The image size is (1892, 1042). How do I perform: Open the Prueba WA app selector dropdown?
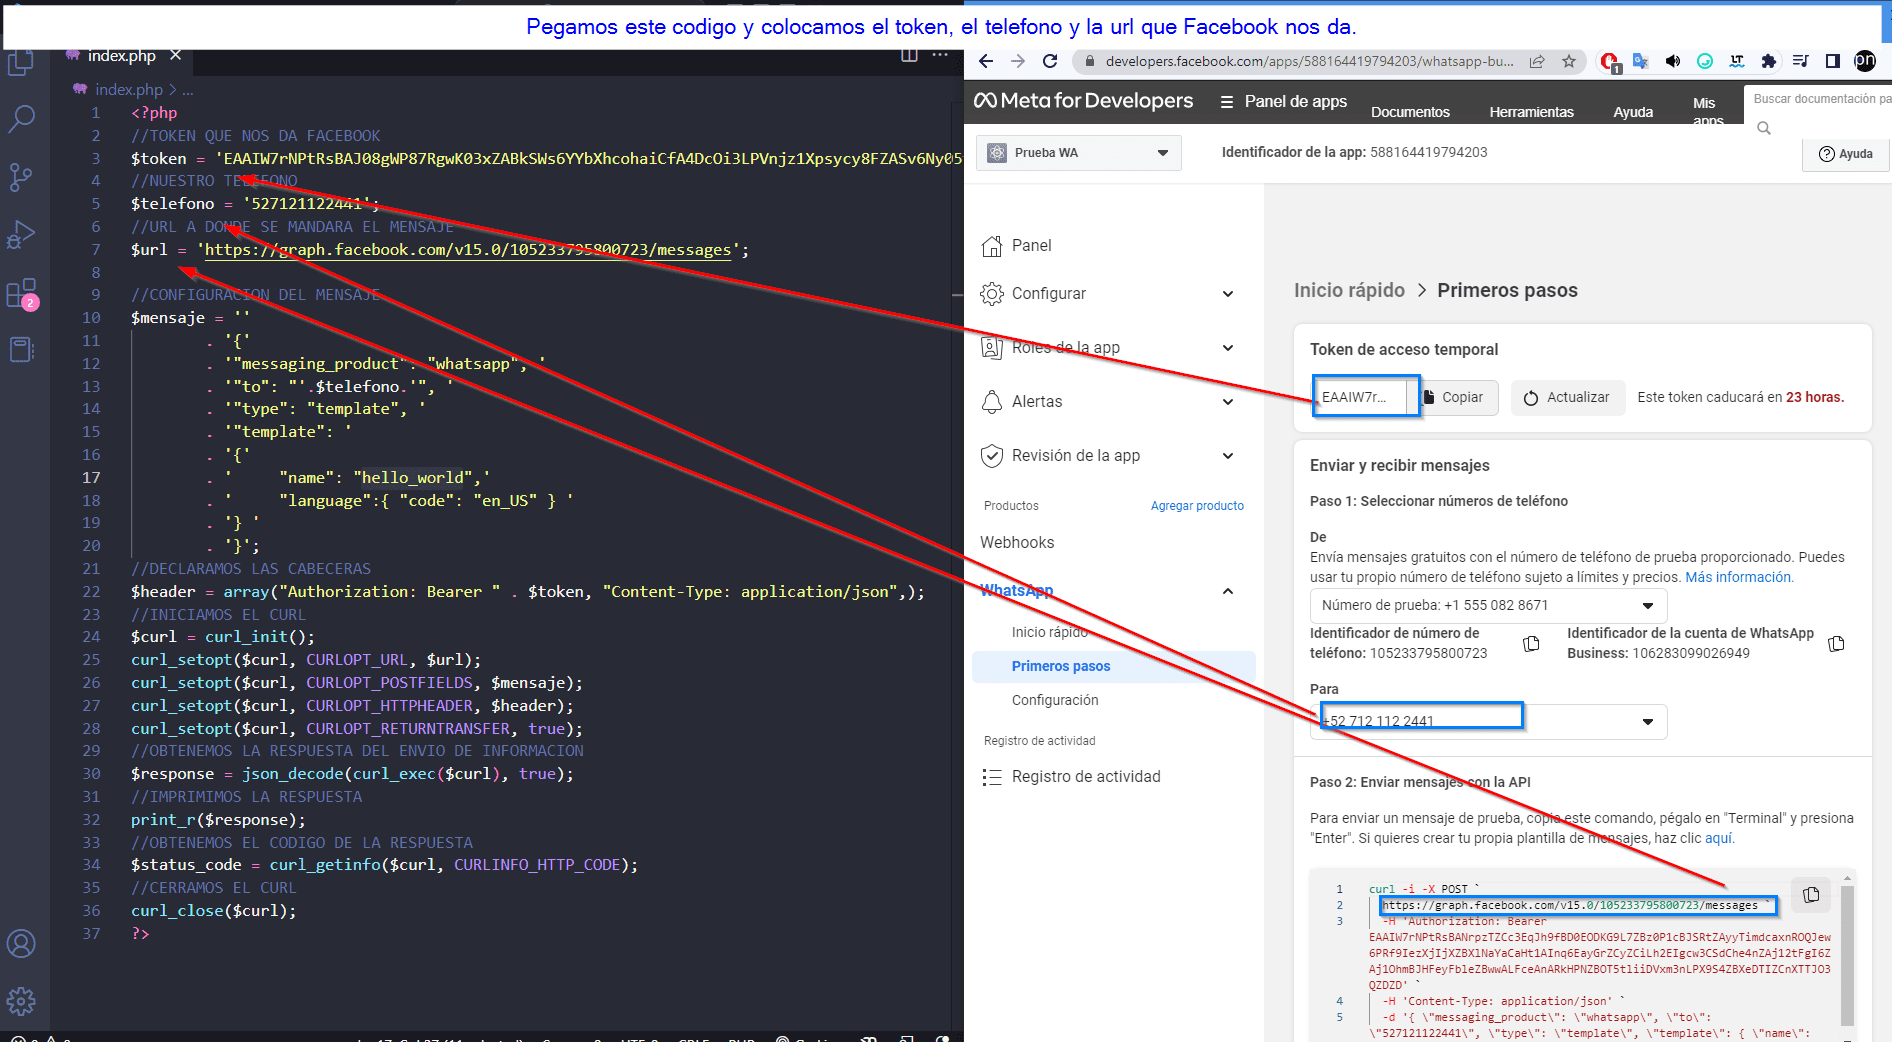1078,153
